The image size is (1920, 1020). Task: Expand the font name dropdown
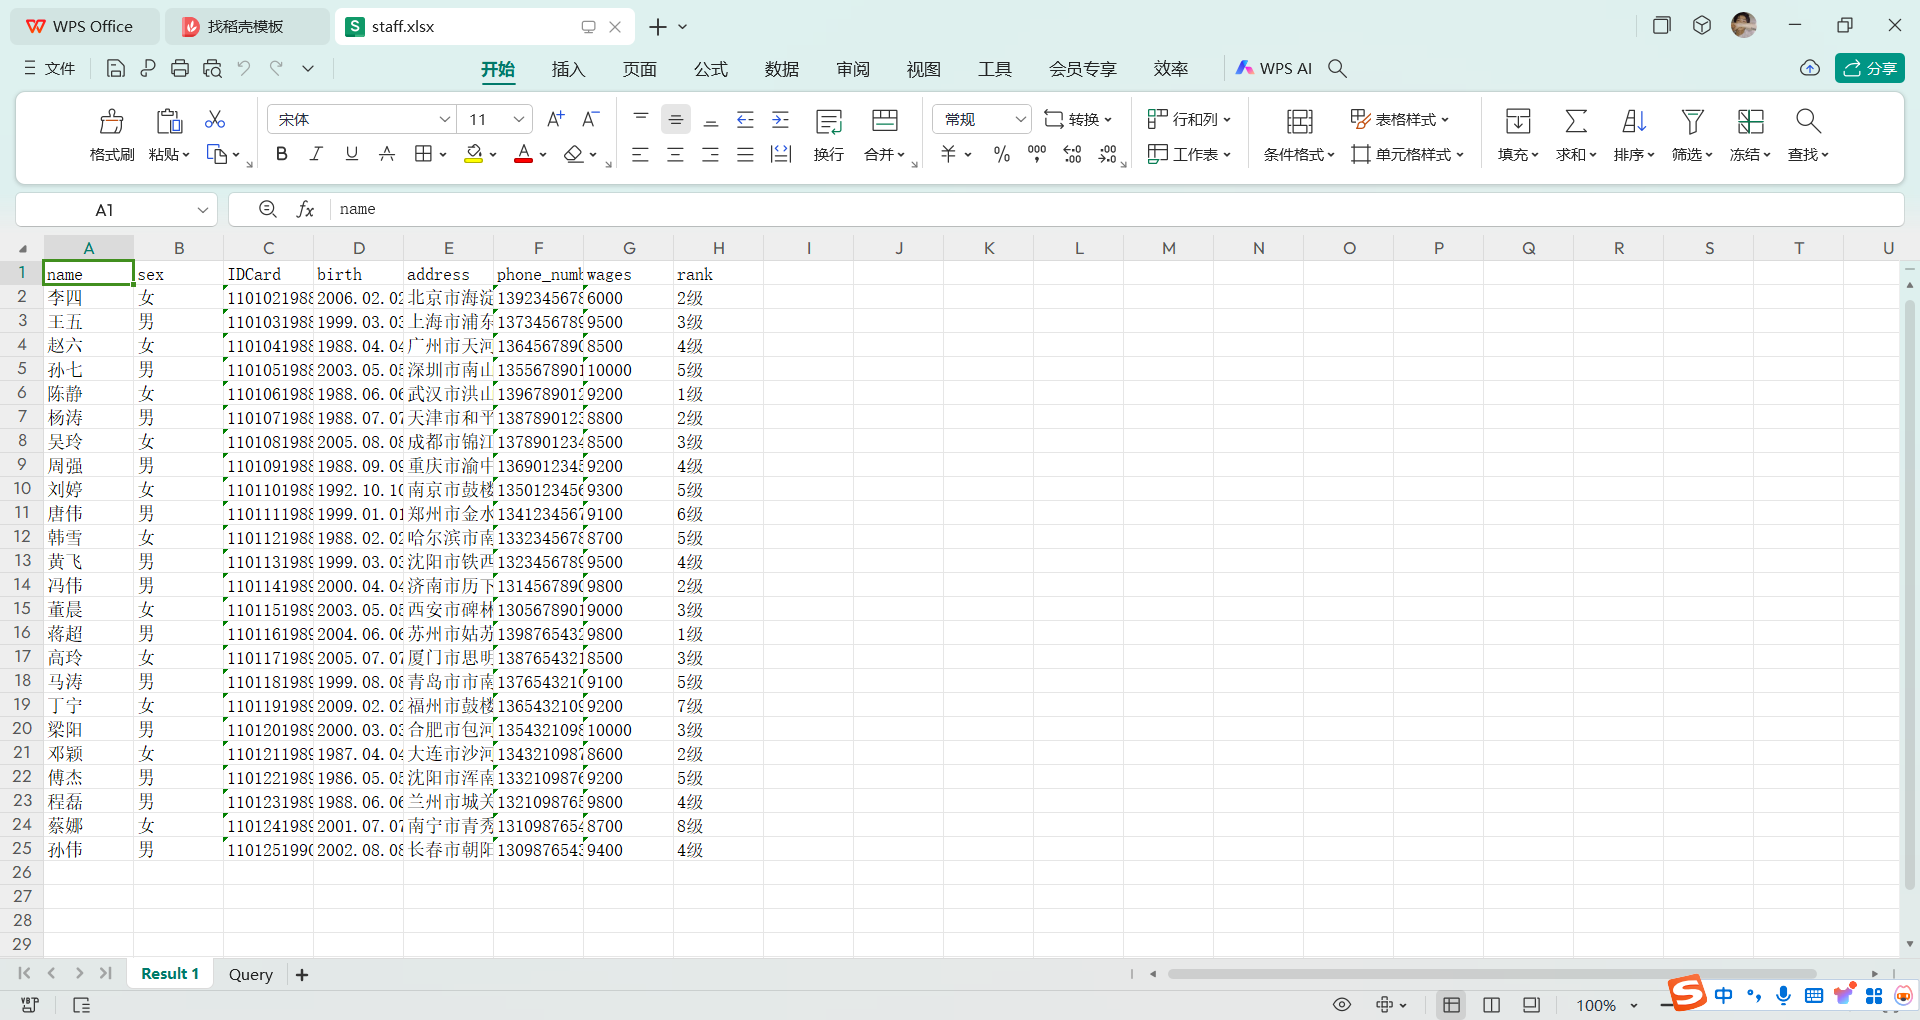coord(444,120)
